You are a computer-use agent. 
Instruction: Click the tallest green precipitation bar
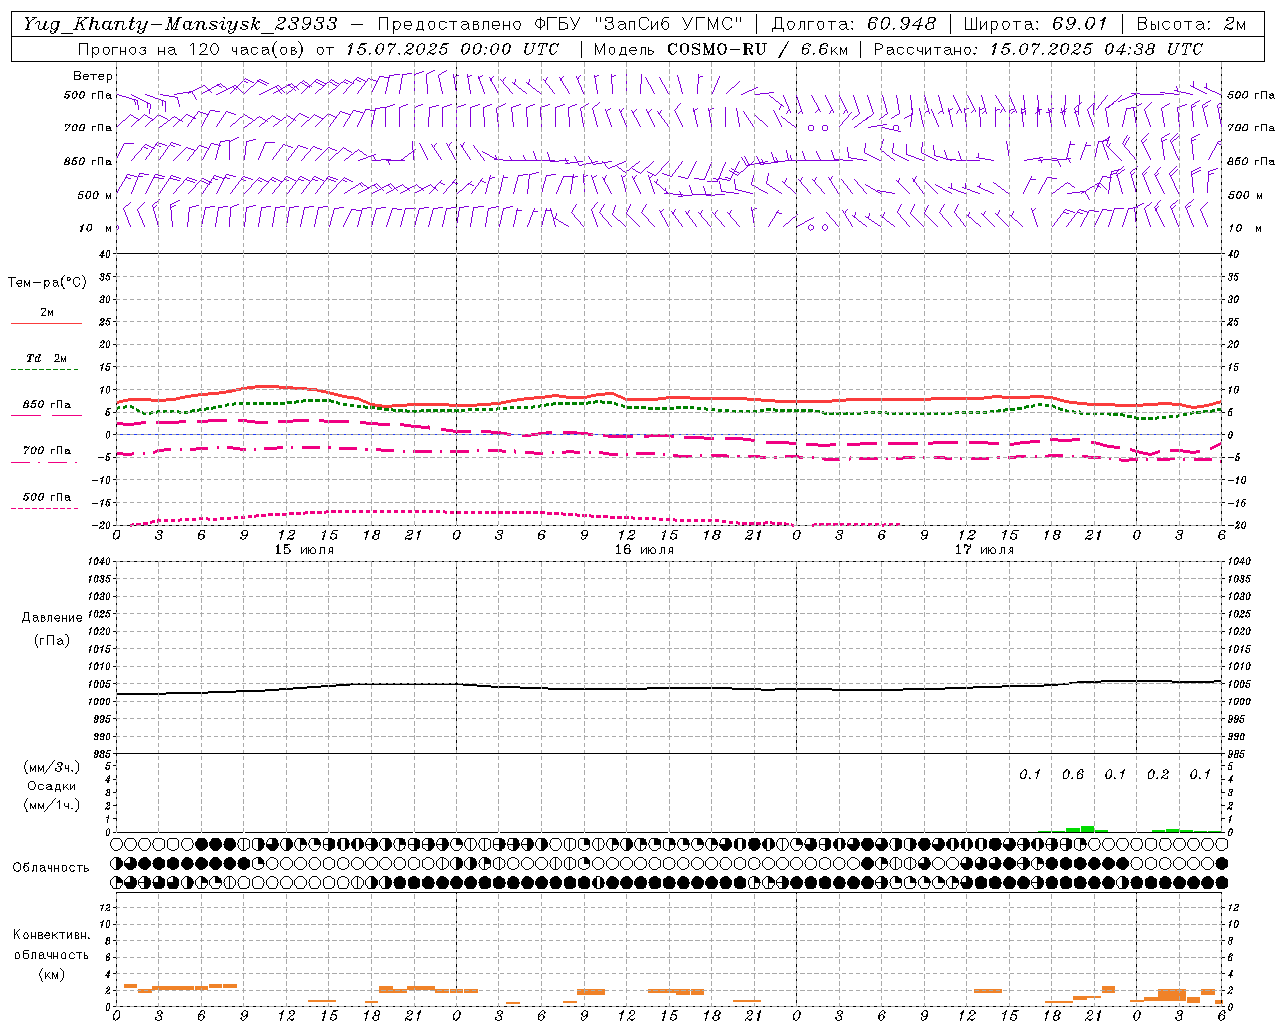tap(1087, 828)
